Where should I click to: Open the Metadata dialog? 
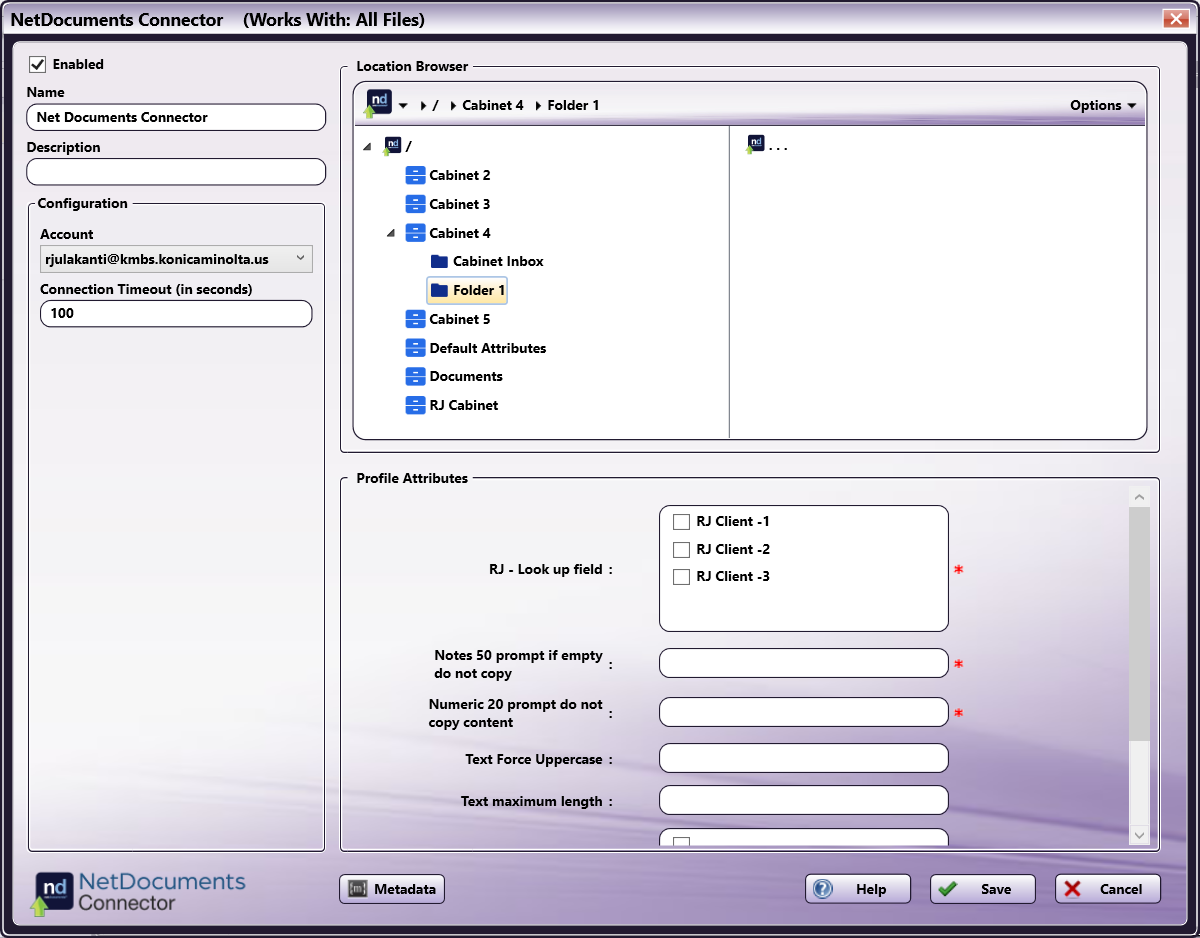(x=392, y=889)
